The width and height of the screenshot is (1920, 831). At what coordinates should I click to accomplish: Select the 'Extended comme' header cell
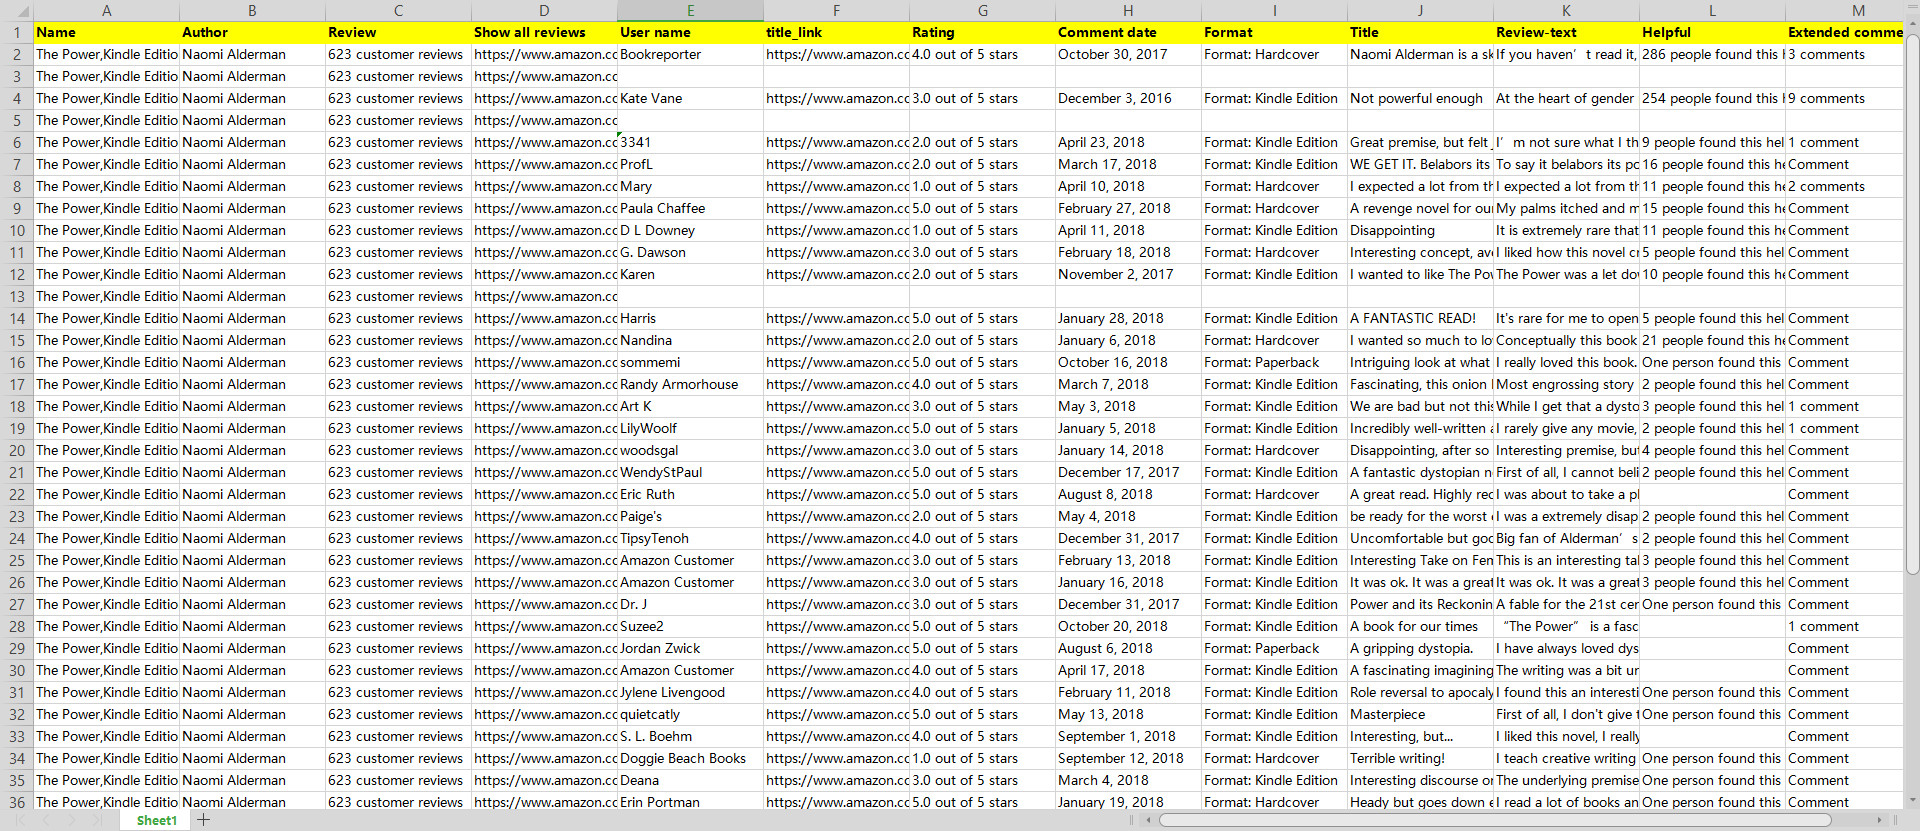coord(1845,32)
